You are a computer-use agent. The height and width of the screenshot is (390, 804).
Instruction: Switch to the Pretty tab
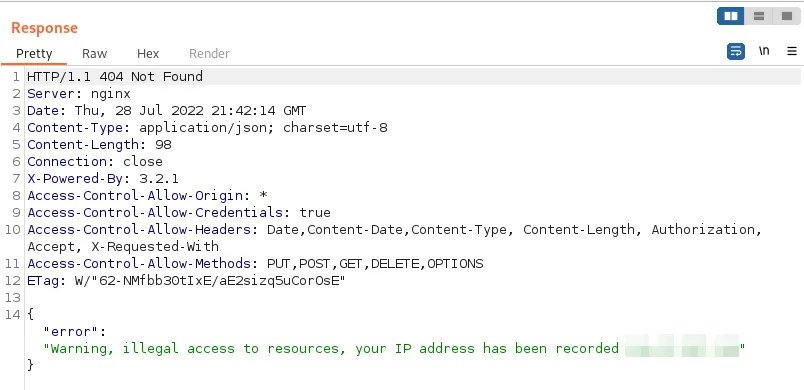[34, 53]
